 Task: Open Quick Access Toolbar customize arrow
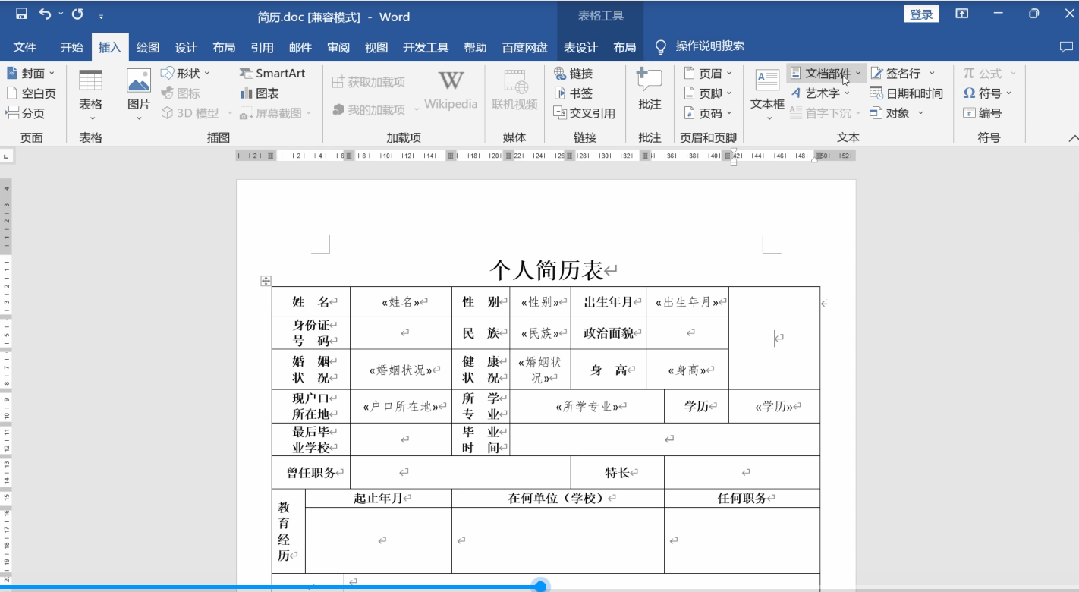(101, 16)
